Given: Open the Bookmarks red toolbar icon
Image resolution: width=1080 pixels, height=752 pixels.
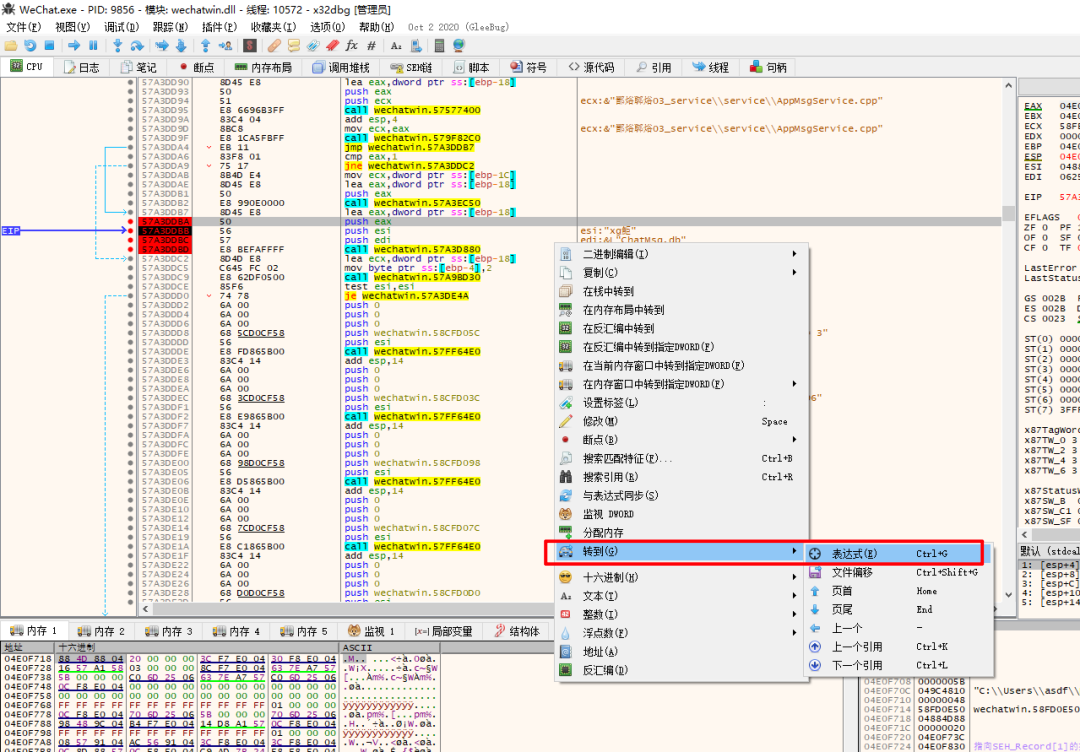Looking at the screenshot, I should [333, 45].
